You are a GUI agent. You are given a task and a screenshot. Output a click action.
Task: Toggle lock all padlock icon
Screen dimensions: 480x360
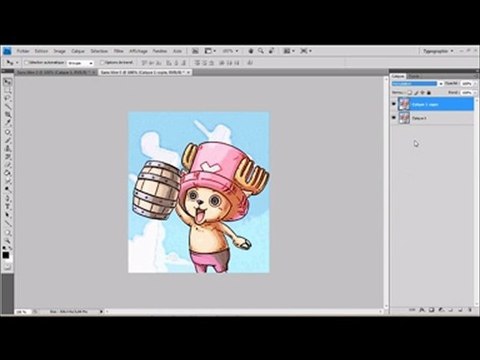click(x=429, y=92)
